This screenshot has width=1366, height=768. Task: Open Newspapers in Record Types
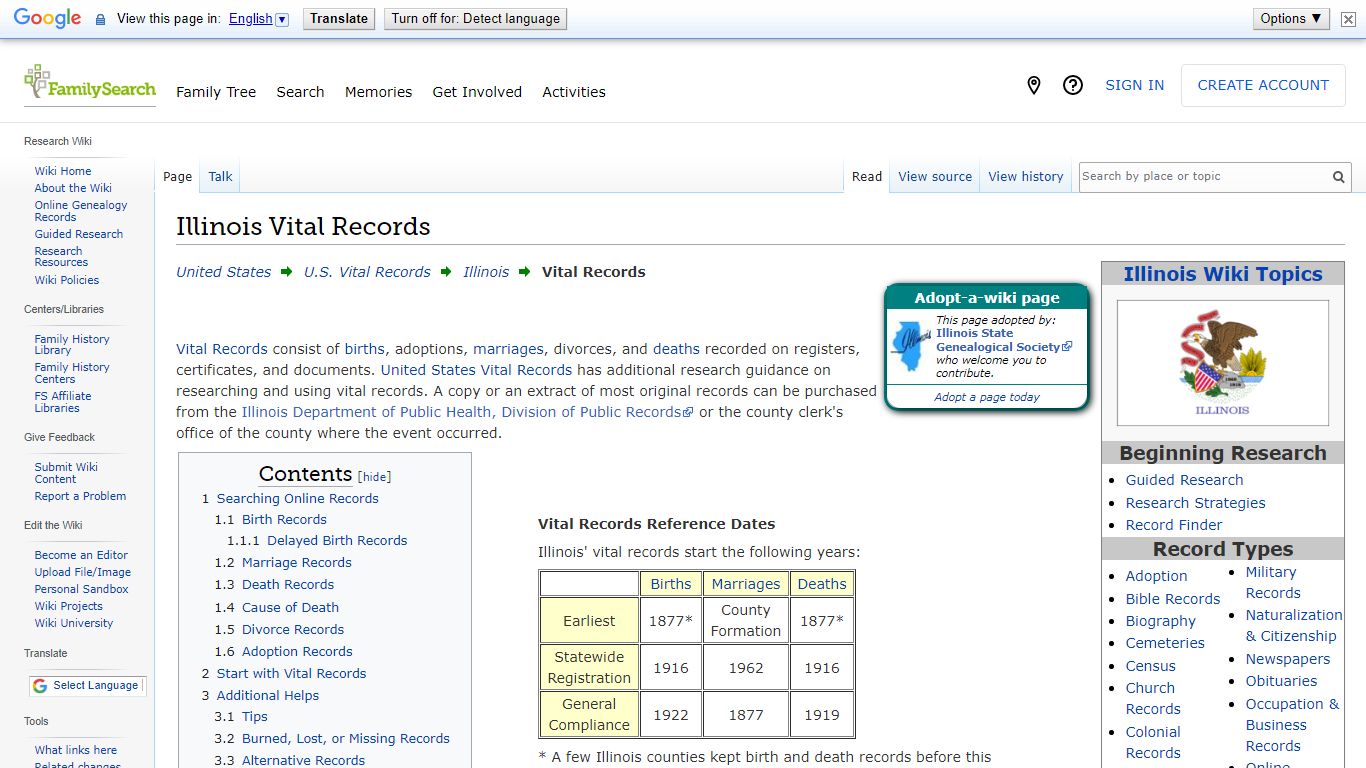pyautogui.click(x=1288, y=659)
